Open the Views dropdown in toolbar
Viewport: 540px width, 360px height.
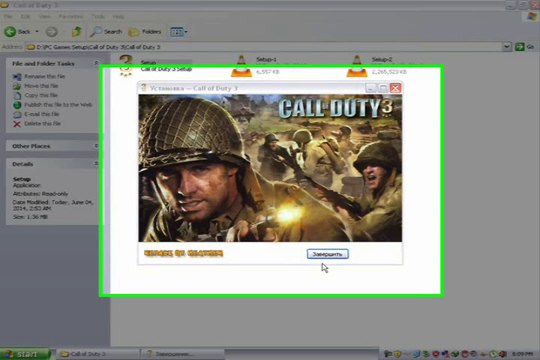[x=179, y=32]
